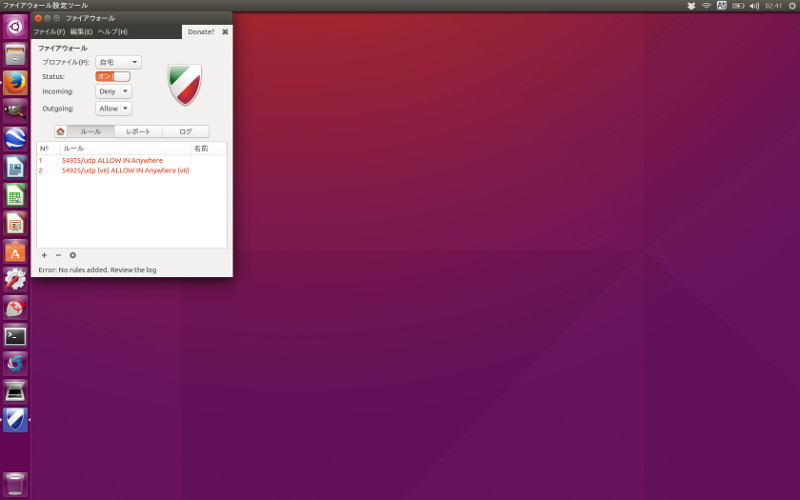Open the Trash in launcher

point(15,484)
